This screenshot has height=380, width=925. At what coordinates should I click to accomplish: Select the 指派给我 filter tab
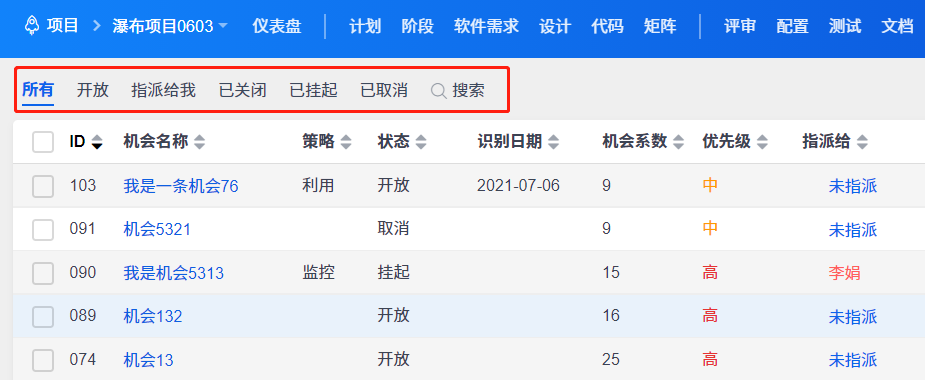click(x=163, y=90)
